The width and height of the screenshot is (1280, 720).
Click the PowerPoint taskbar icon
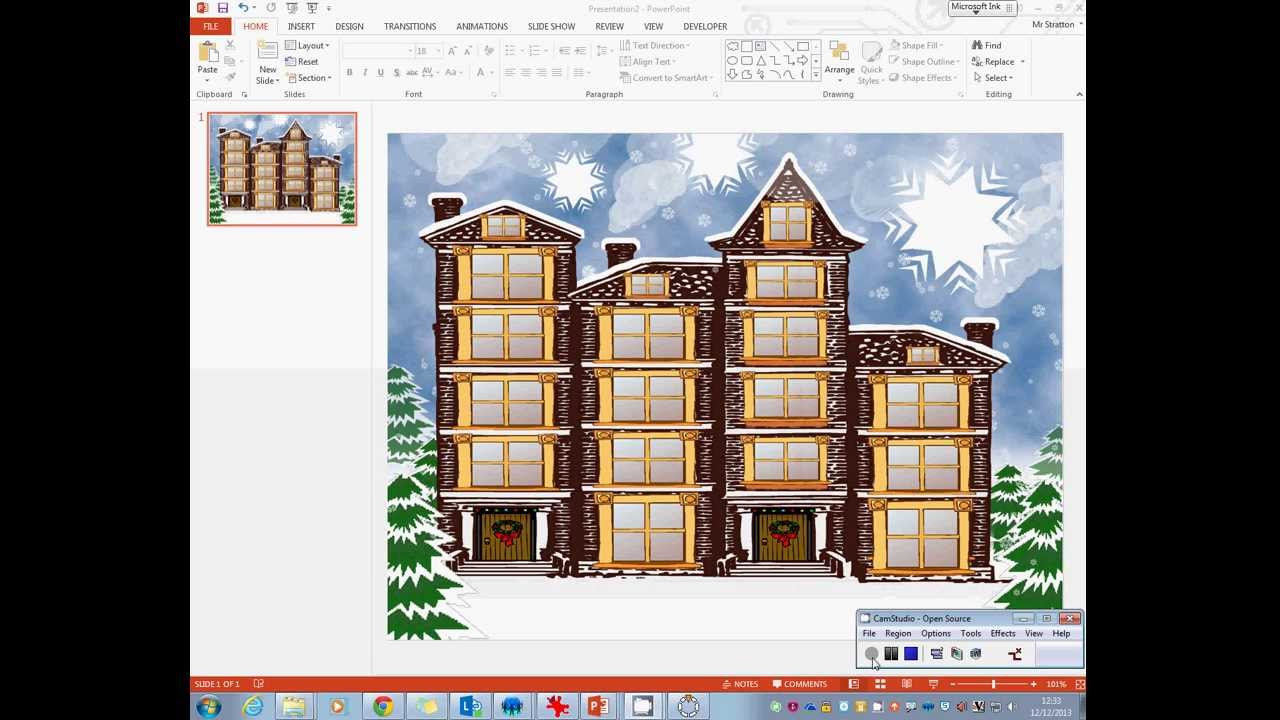598,707
